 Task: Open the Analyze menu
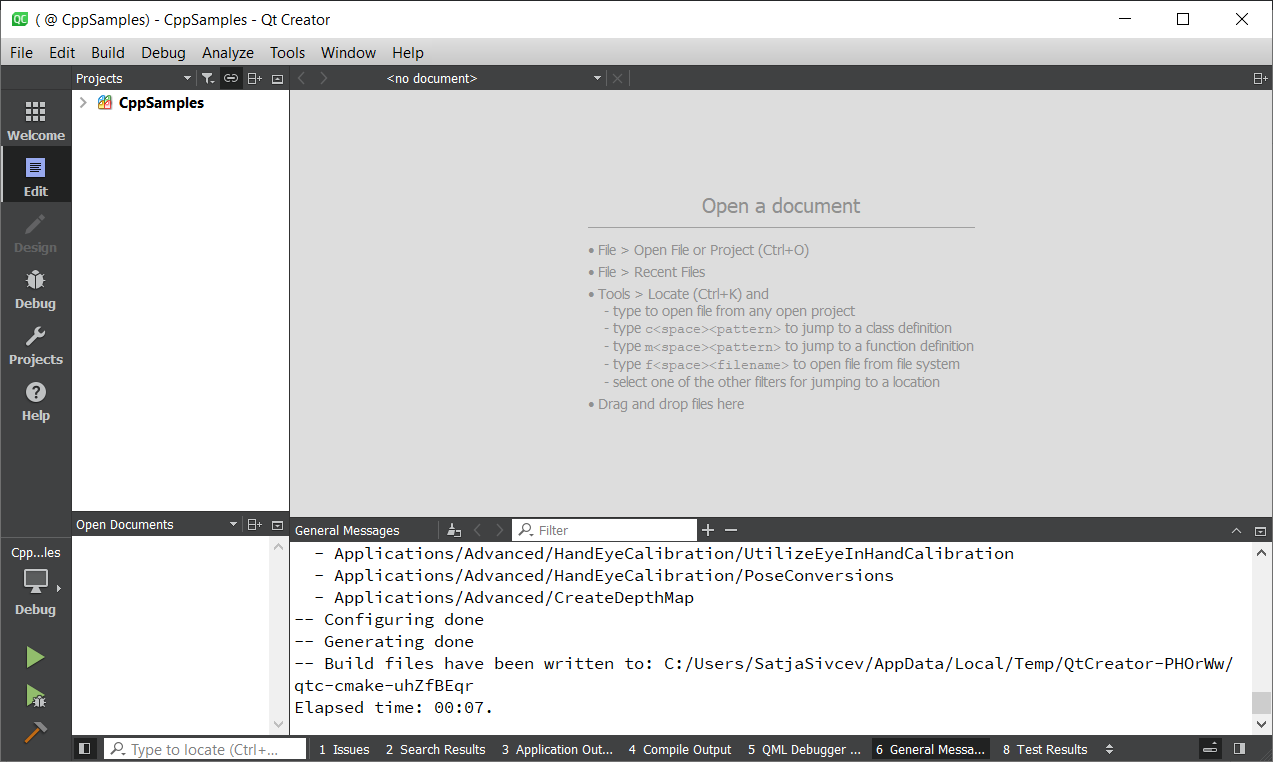click(x=227, y=53)
